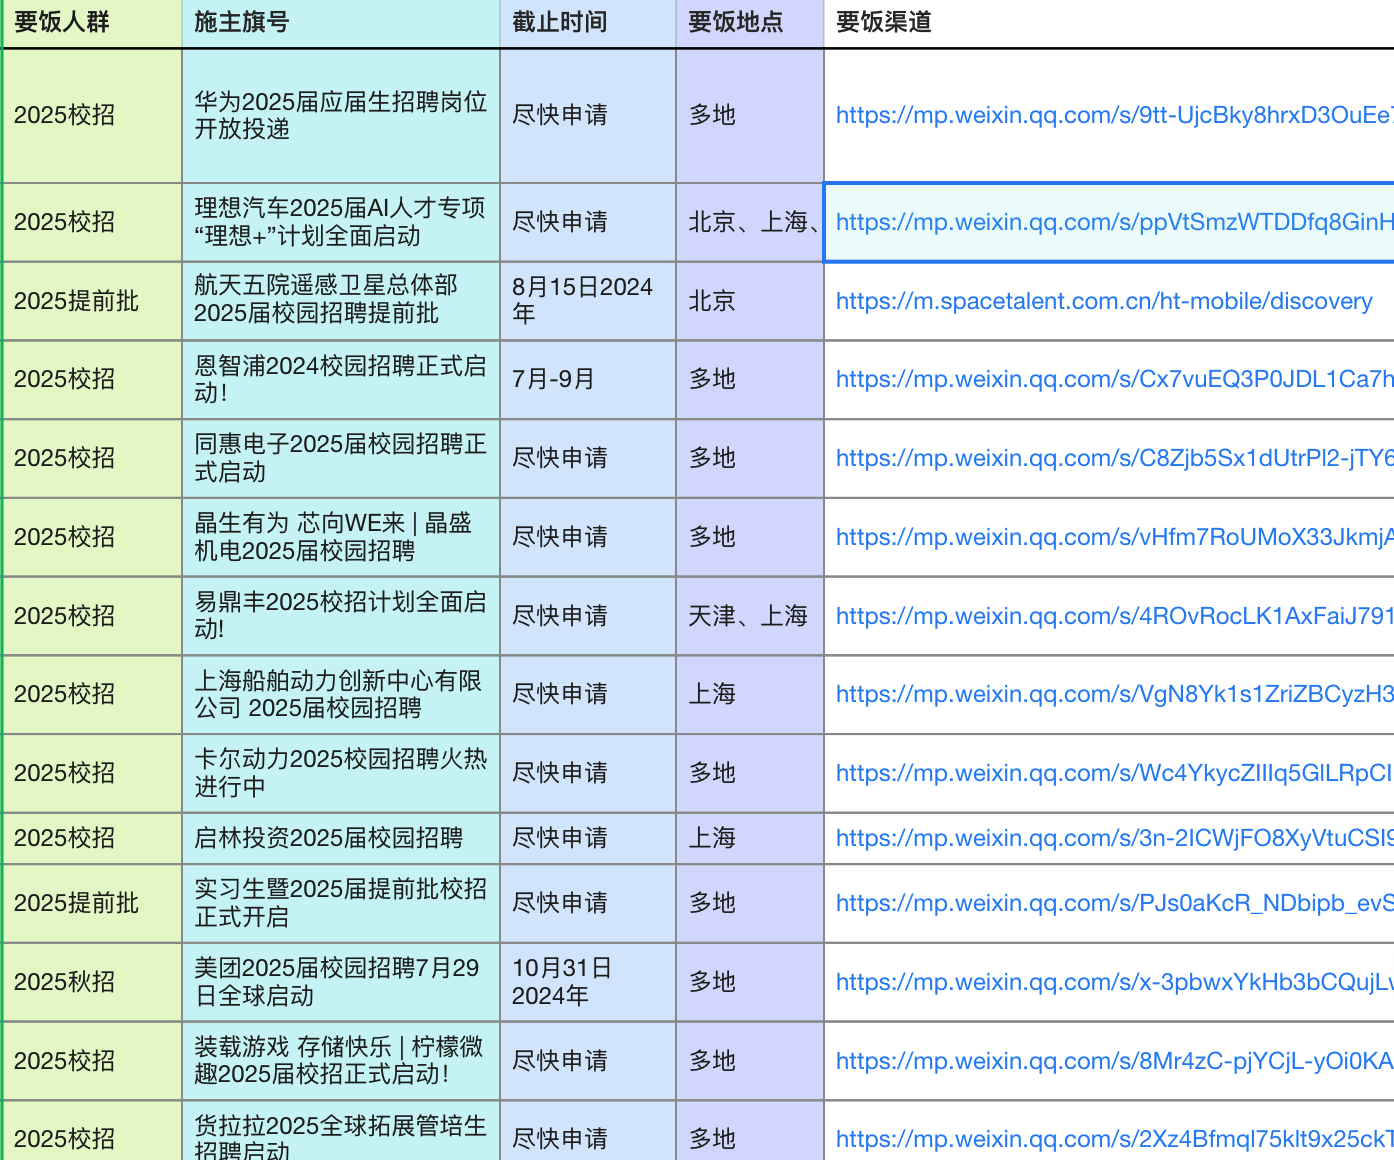The height and width of the screenshot is (1160, 1394).
Task: Open the spacetalent.com.cn discovery link
Action: click(x=1103, y=301)
